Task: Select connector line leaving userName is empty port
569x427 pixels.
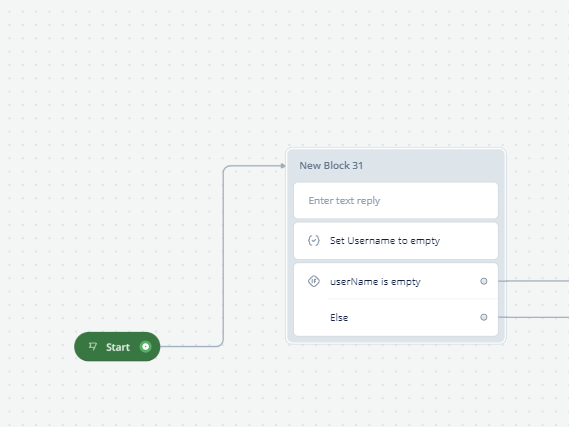Action: [x=533, y=281]
